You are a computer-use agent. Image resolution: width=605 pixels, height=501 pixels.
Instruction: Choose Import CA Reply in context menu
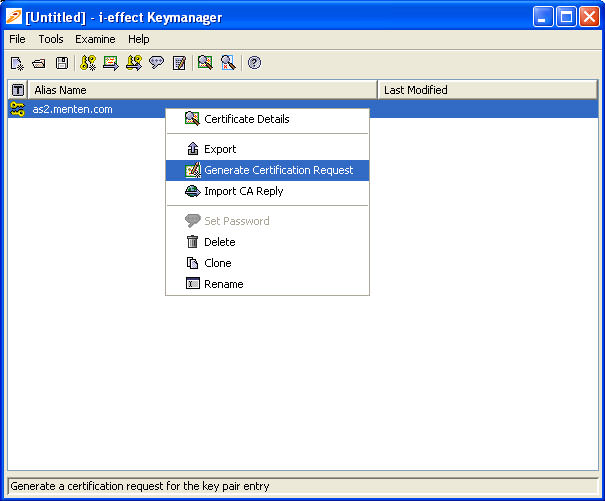243,191
